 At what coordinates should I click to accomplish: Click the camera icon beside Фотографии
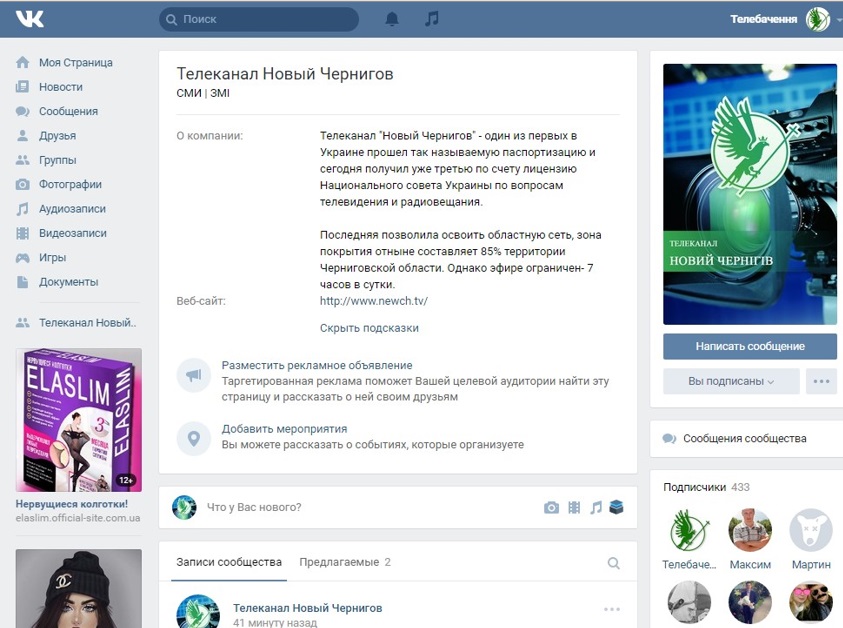[x=23, y=184]
